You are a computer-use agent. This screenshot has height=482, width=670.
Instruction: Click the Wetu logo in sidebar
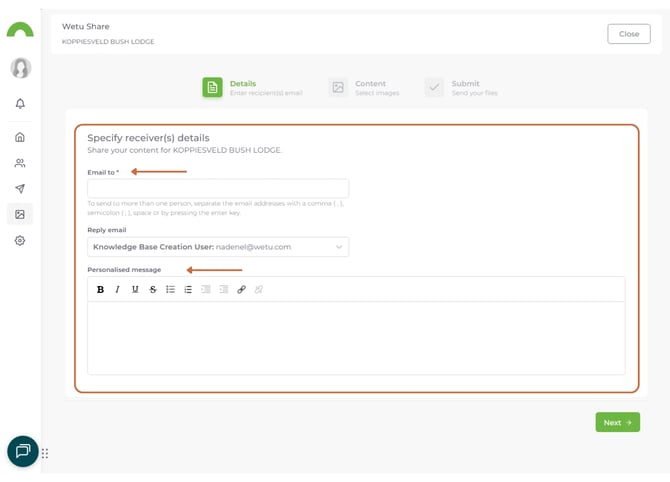pos(20,30)
